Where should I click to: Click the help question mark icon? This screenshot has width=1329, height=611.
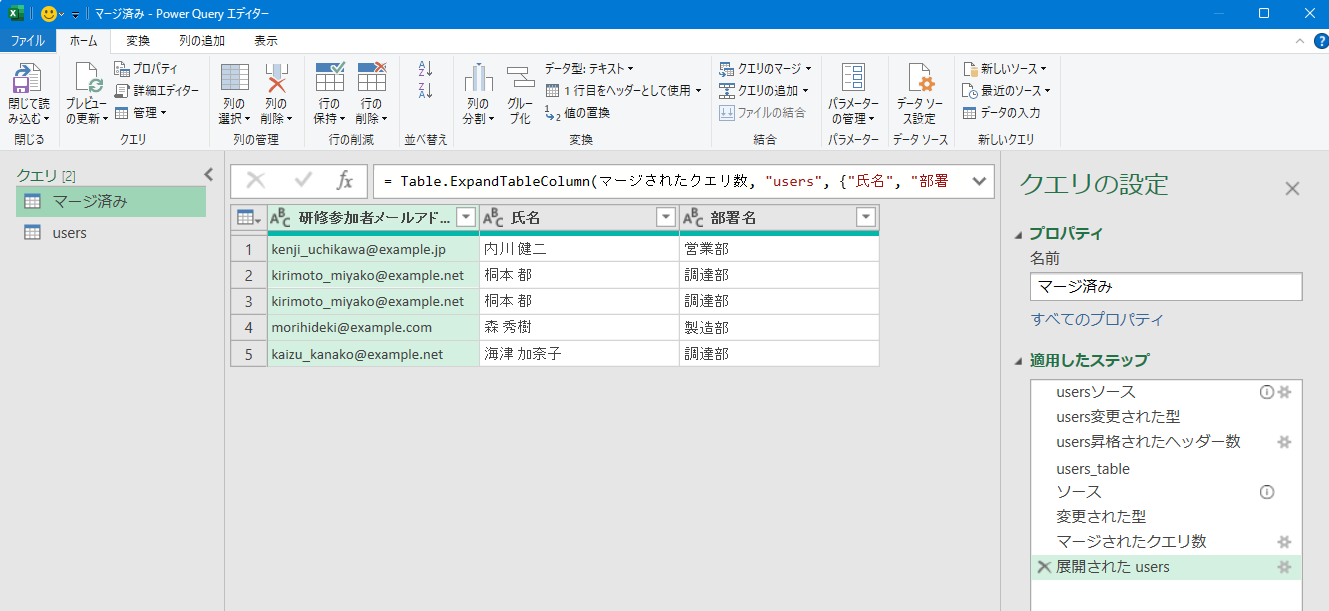1320,41
